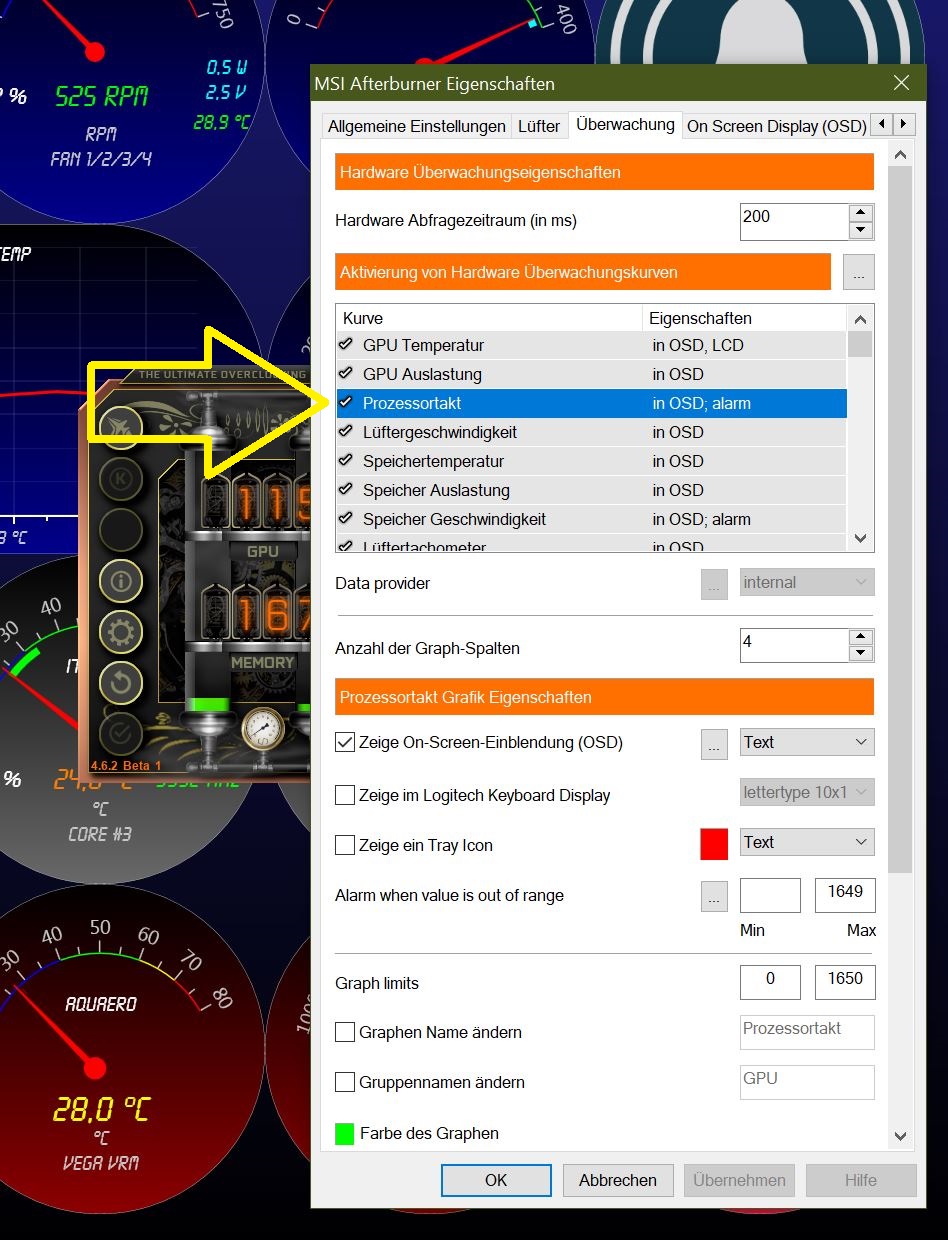The width and height of the screenshot is (948, 1240).
Task: Click the Graph limits lower field 0
Action: [770, 982]
